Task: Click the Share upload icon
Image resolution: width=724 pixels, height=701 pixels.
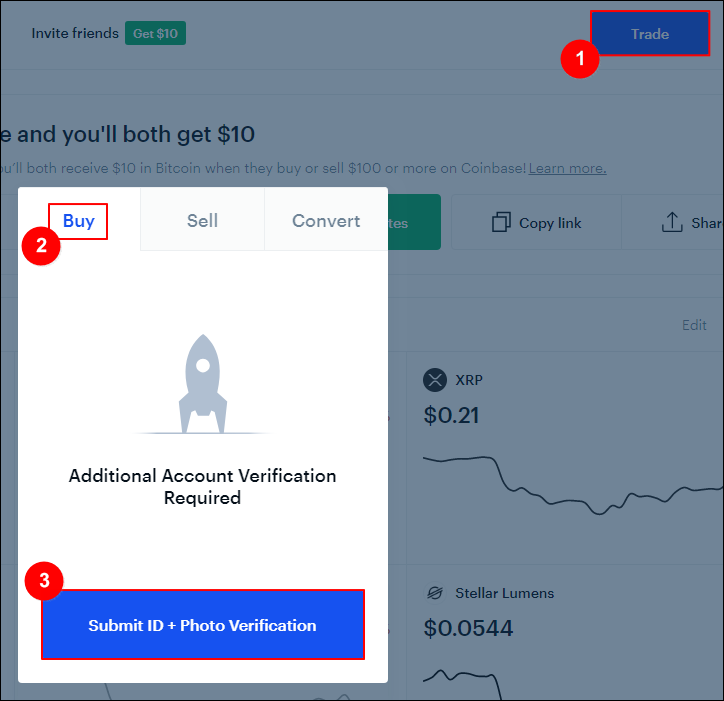Action: click(672, 222)
